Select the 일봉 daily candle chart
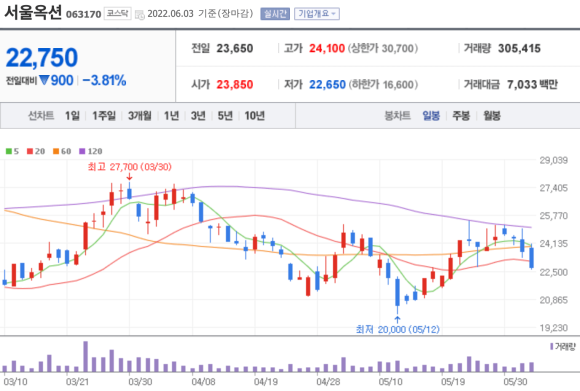This screenshot has height=391, width=580. 431,116
